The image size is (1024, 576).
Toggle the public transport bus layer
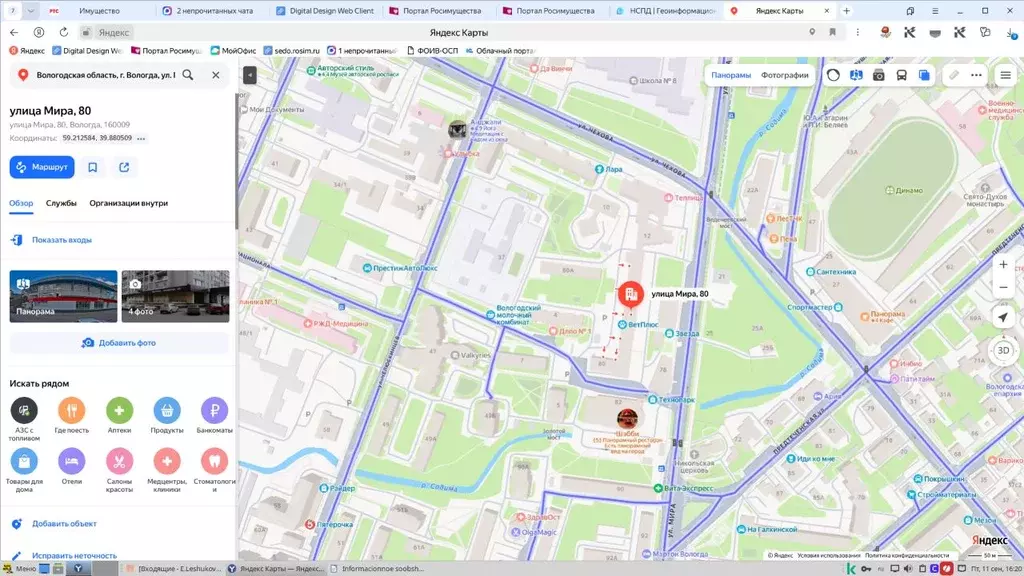(x=901, y=75)
